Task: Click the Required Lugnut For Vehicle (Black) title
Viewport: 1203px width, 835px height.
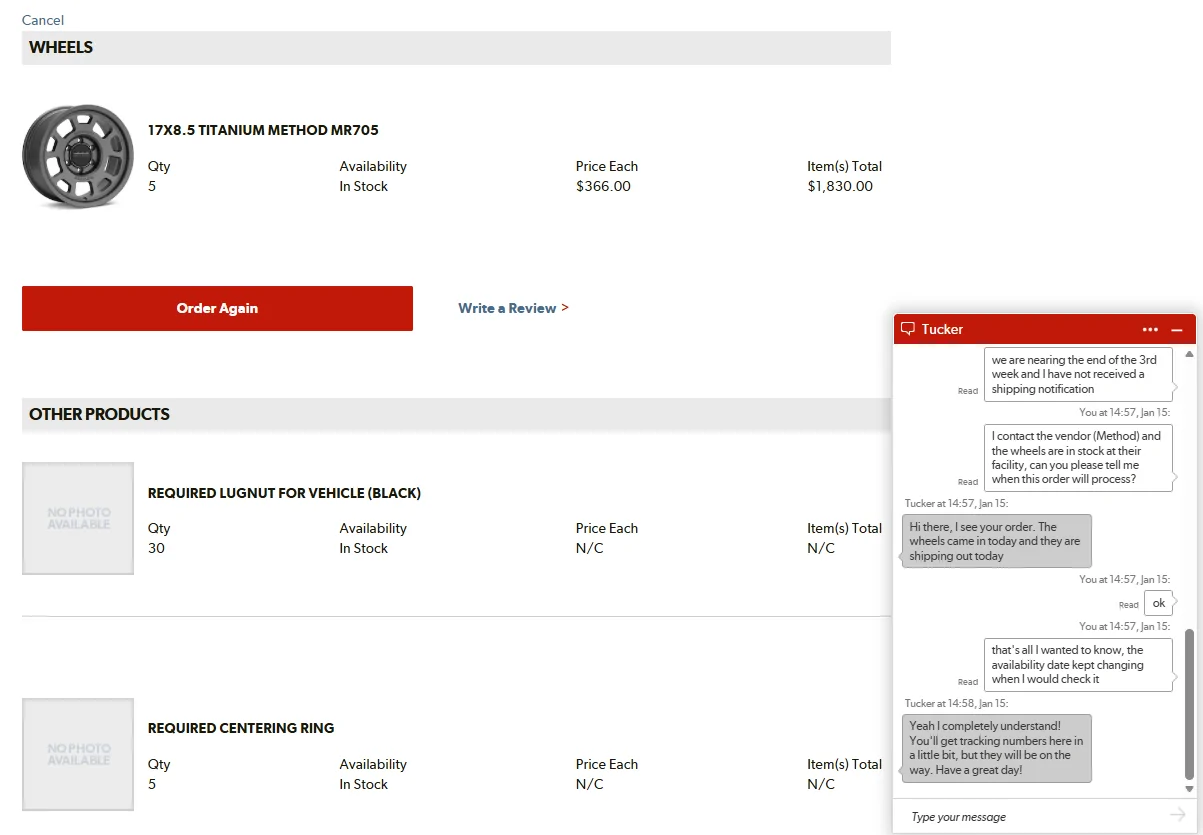Action: coord(284,493)
